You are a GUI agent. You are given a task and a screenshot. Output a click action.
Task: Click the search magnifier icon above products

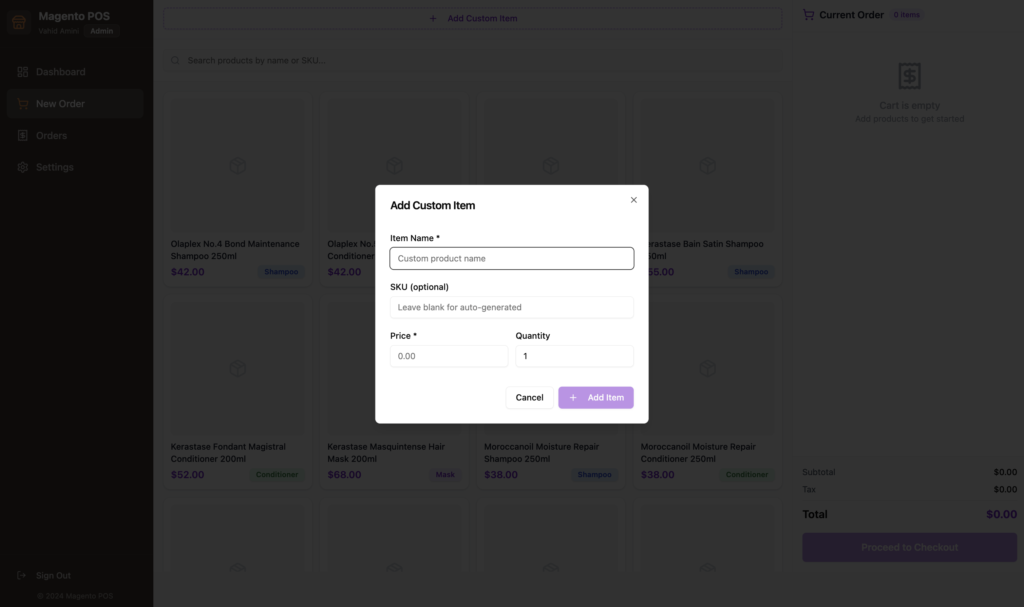click(175, 60)
